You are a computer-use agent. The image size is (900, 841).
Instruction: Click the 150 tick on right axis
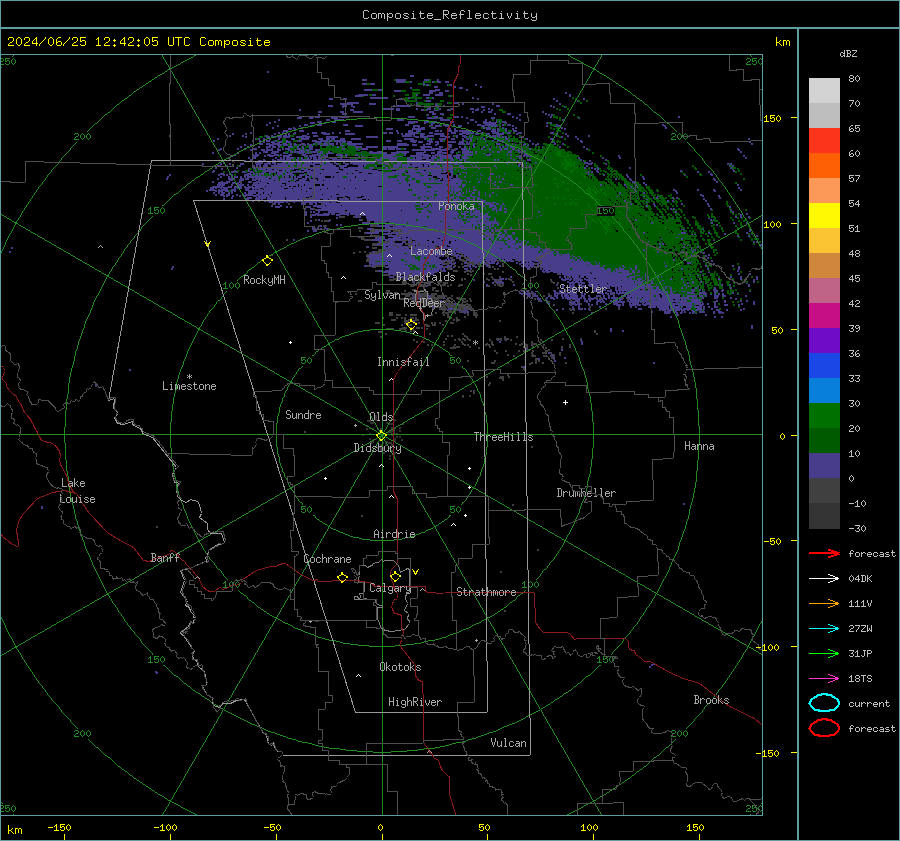click(x=772, y=118)
